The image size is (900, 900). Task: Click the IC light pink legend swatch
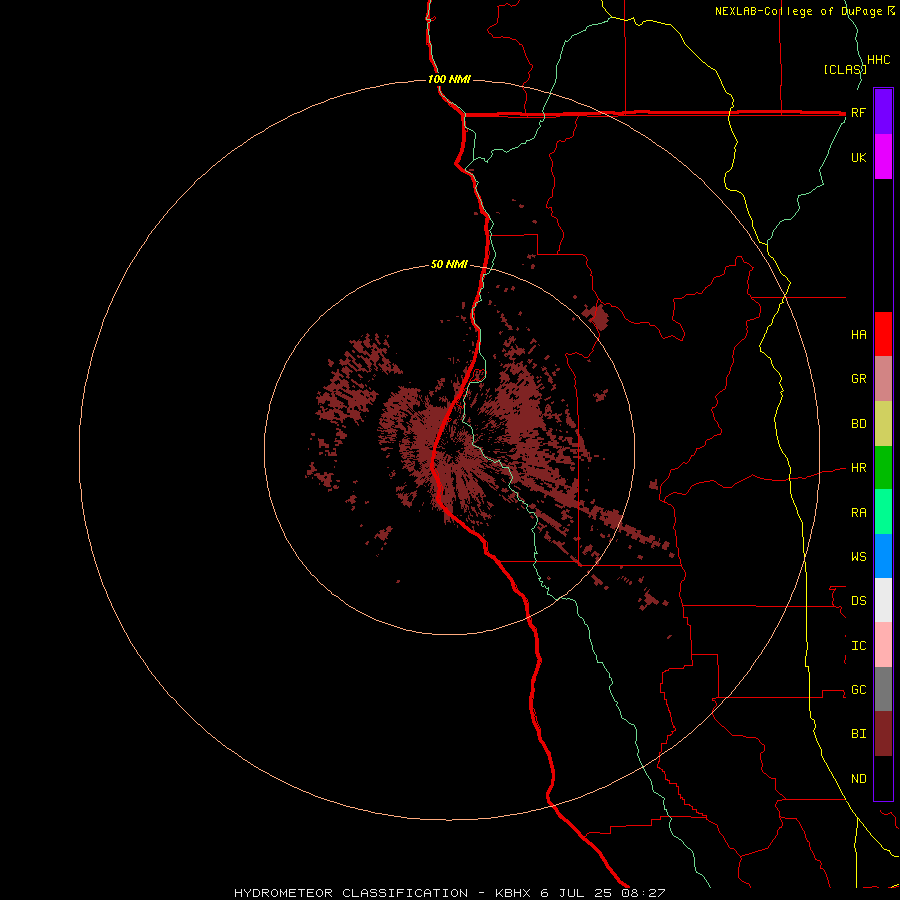tap(883, 645)
